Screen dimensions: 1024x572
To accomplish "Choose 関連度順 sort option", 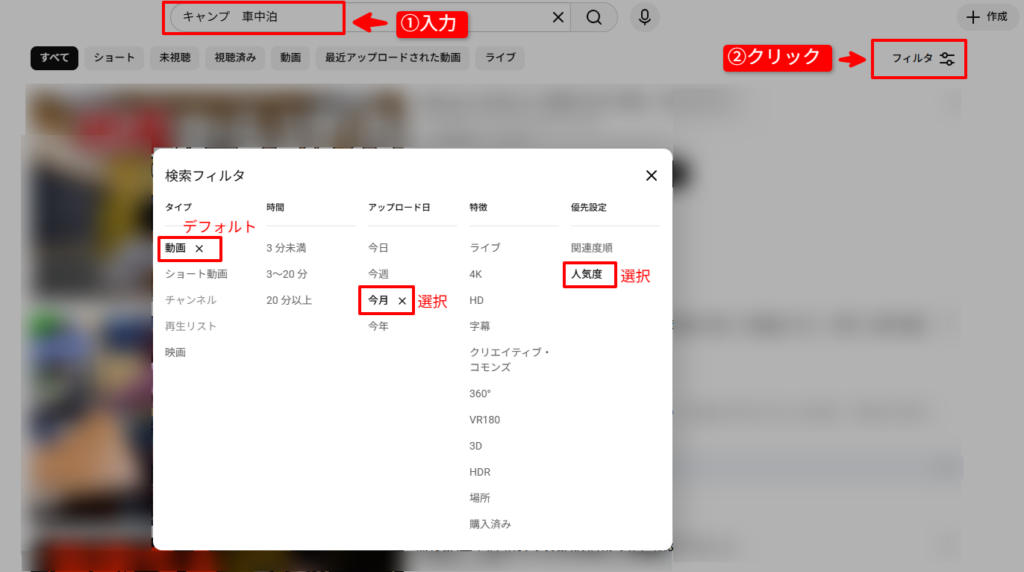I will [x=591, y=247].
